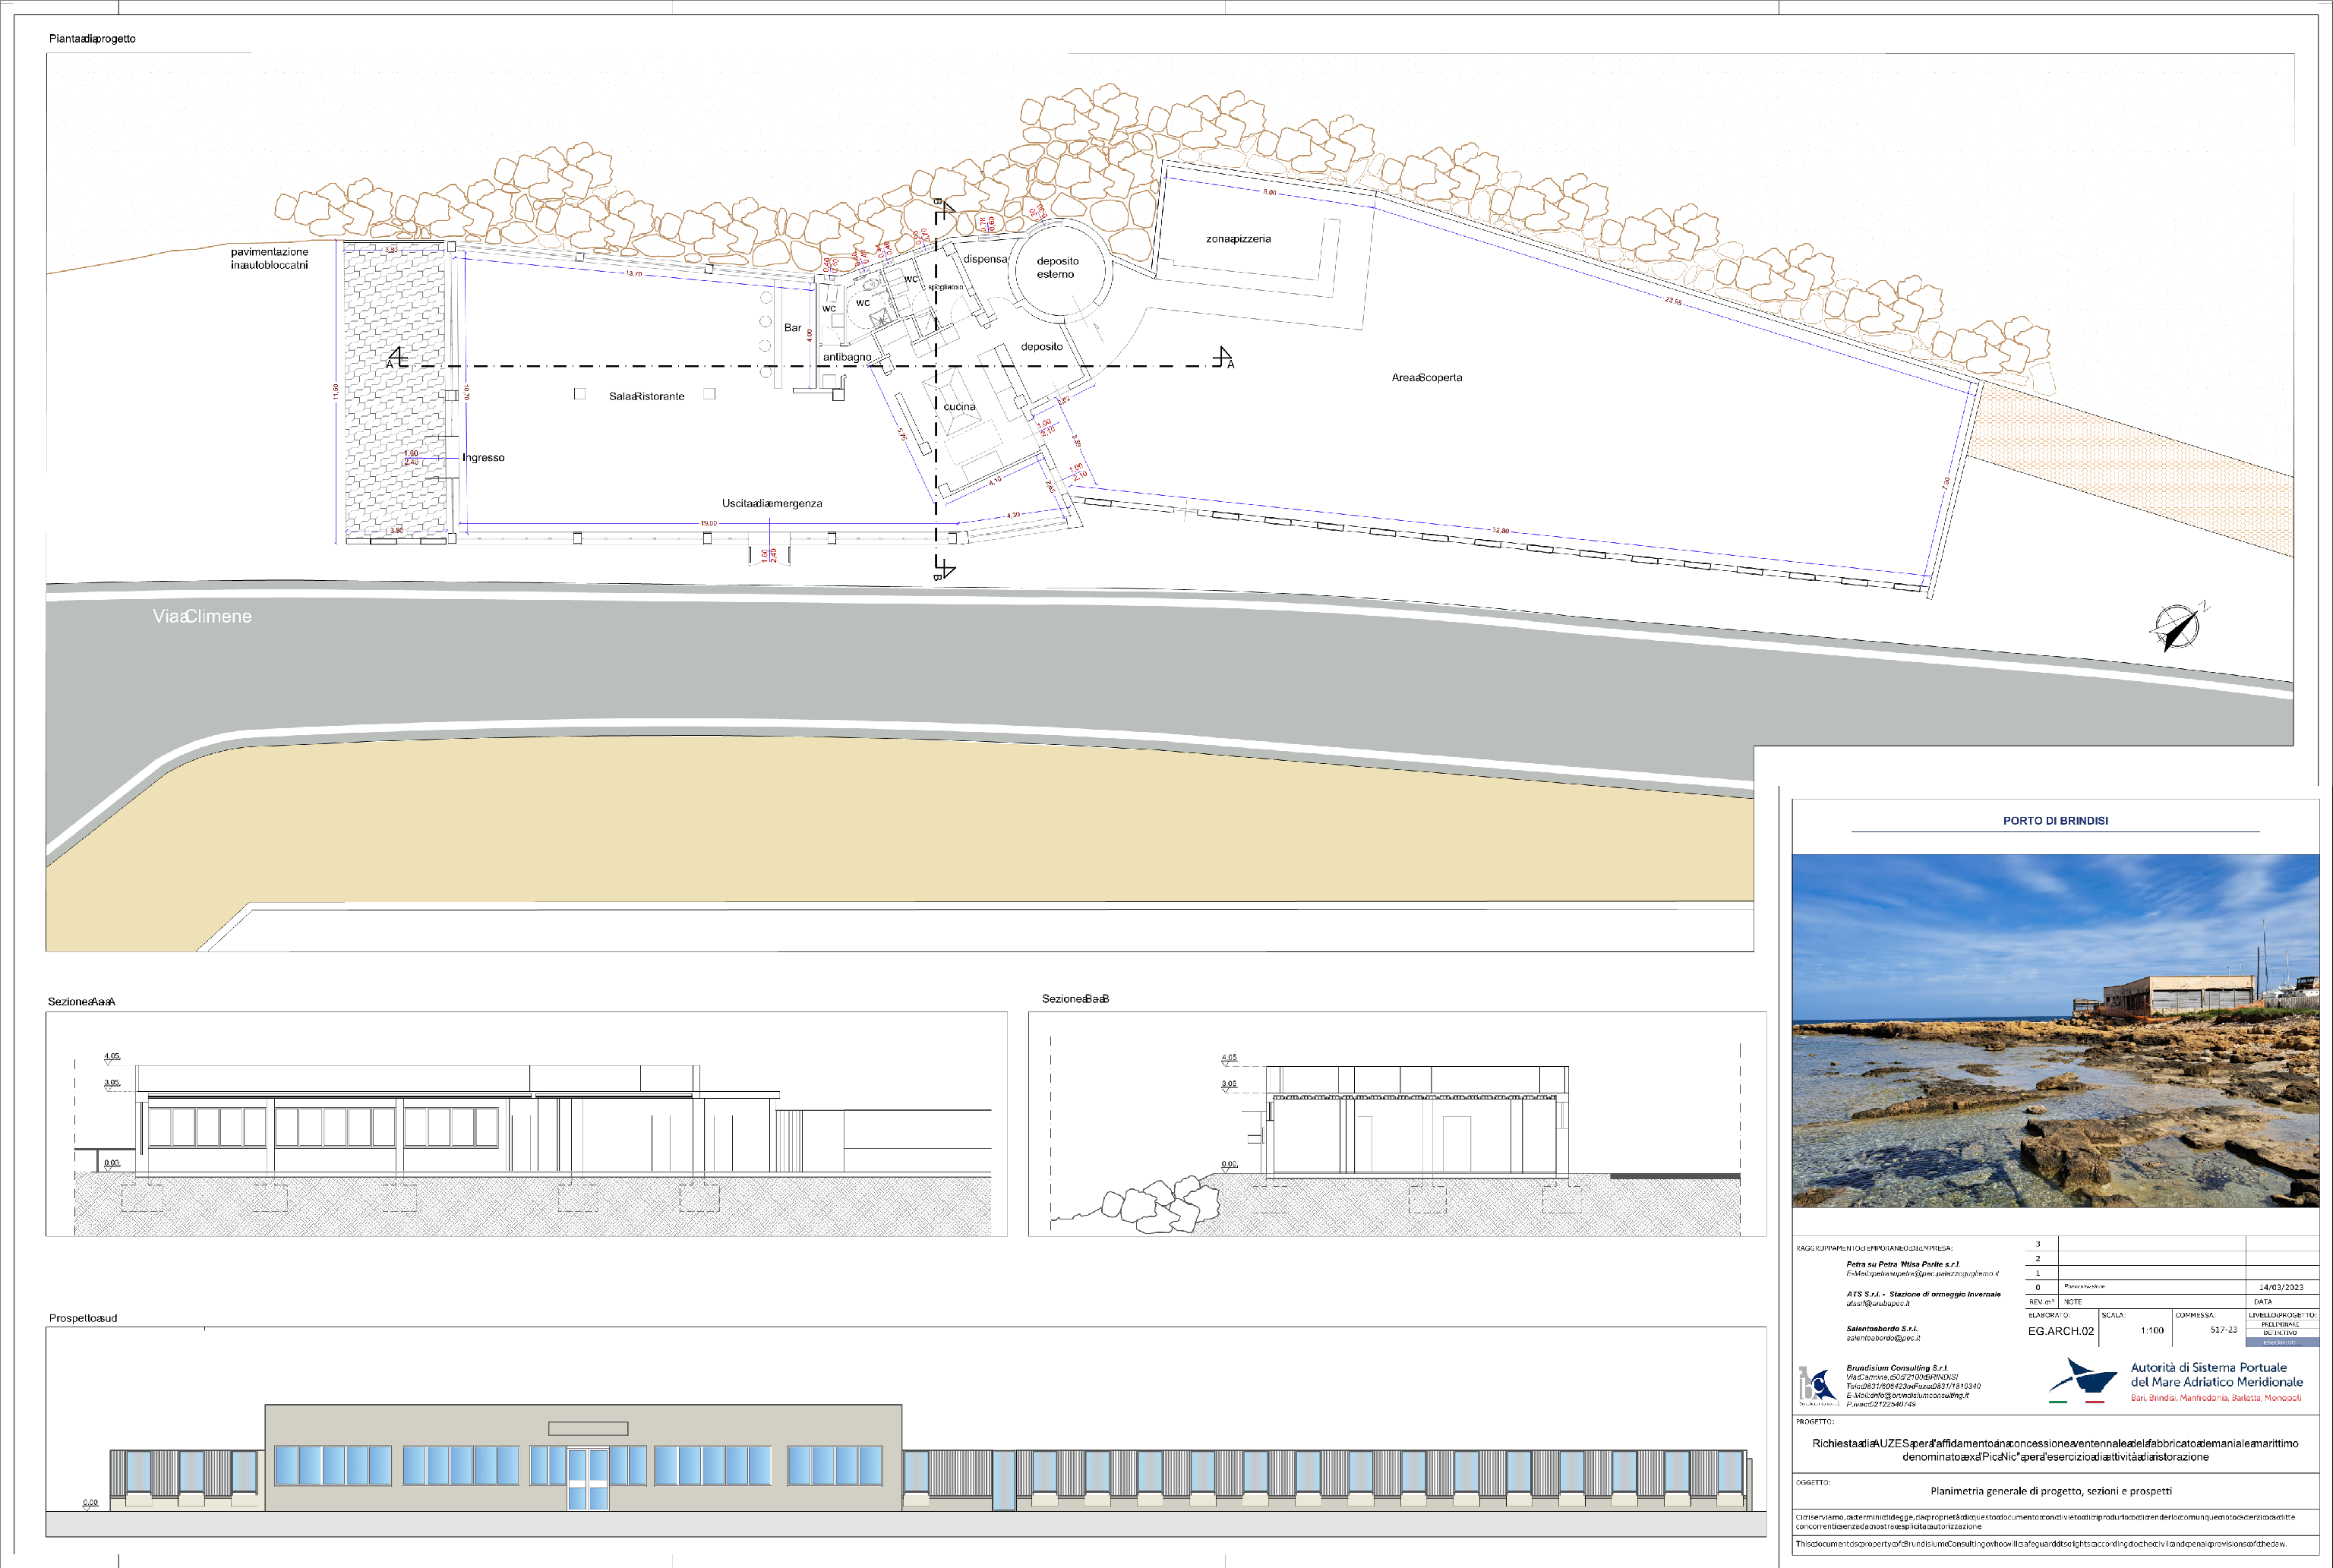Click the 'EG.ARCH.02' drawing code
The width and height of the screenshot is (2333, 1568).
(2061, 1332)
